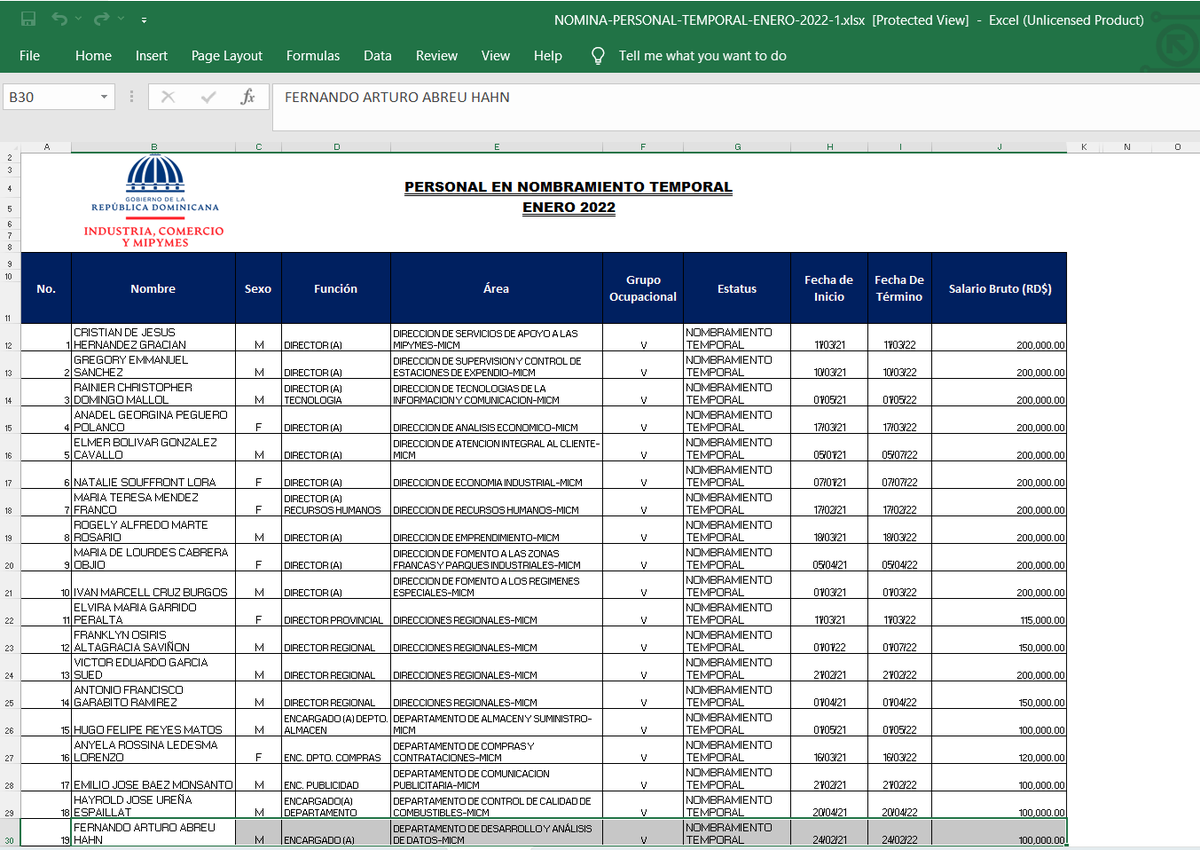The height and width of the screenshot is (850, 1200).
Task: Click salary cell 120,000.00
Action: [999, 751]
